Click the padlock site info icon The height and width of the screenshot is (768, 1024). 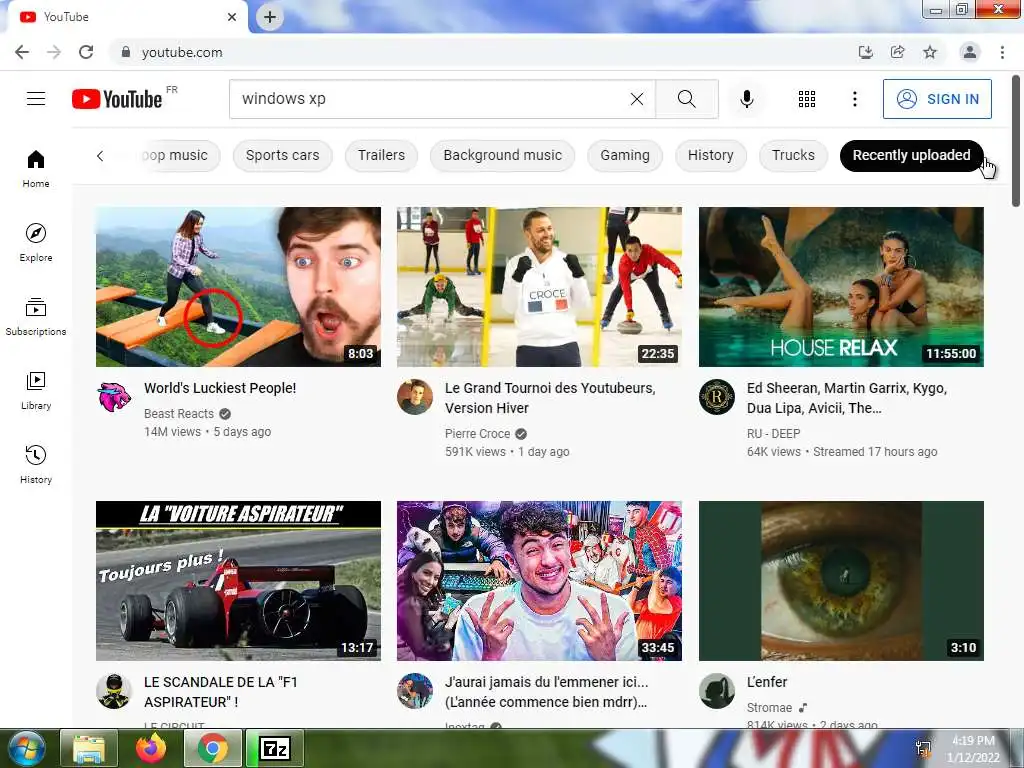tap(126, 52)
